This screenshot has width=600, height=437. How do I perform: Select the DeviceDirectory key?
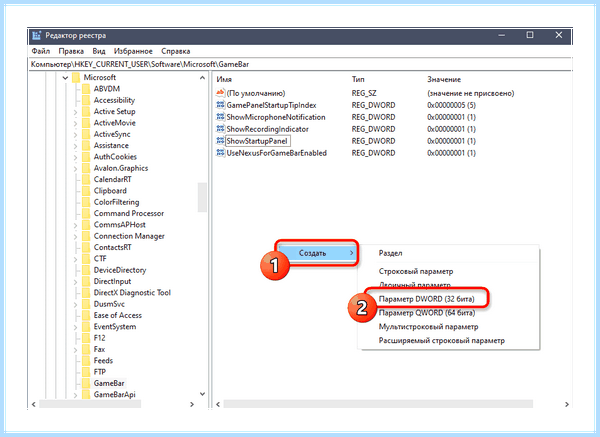click(120, 270)
